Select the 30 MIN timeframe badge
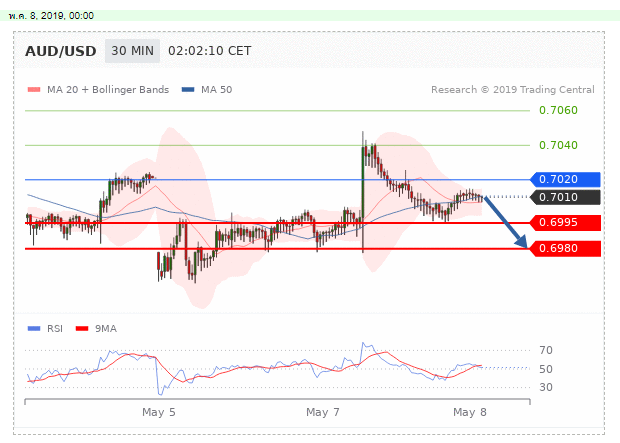The height and width of the screenshot is (443, 620). point(132,51)
